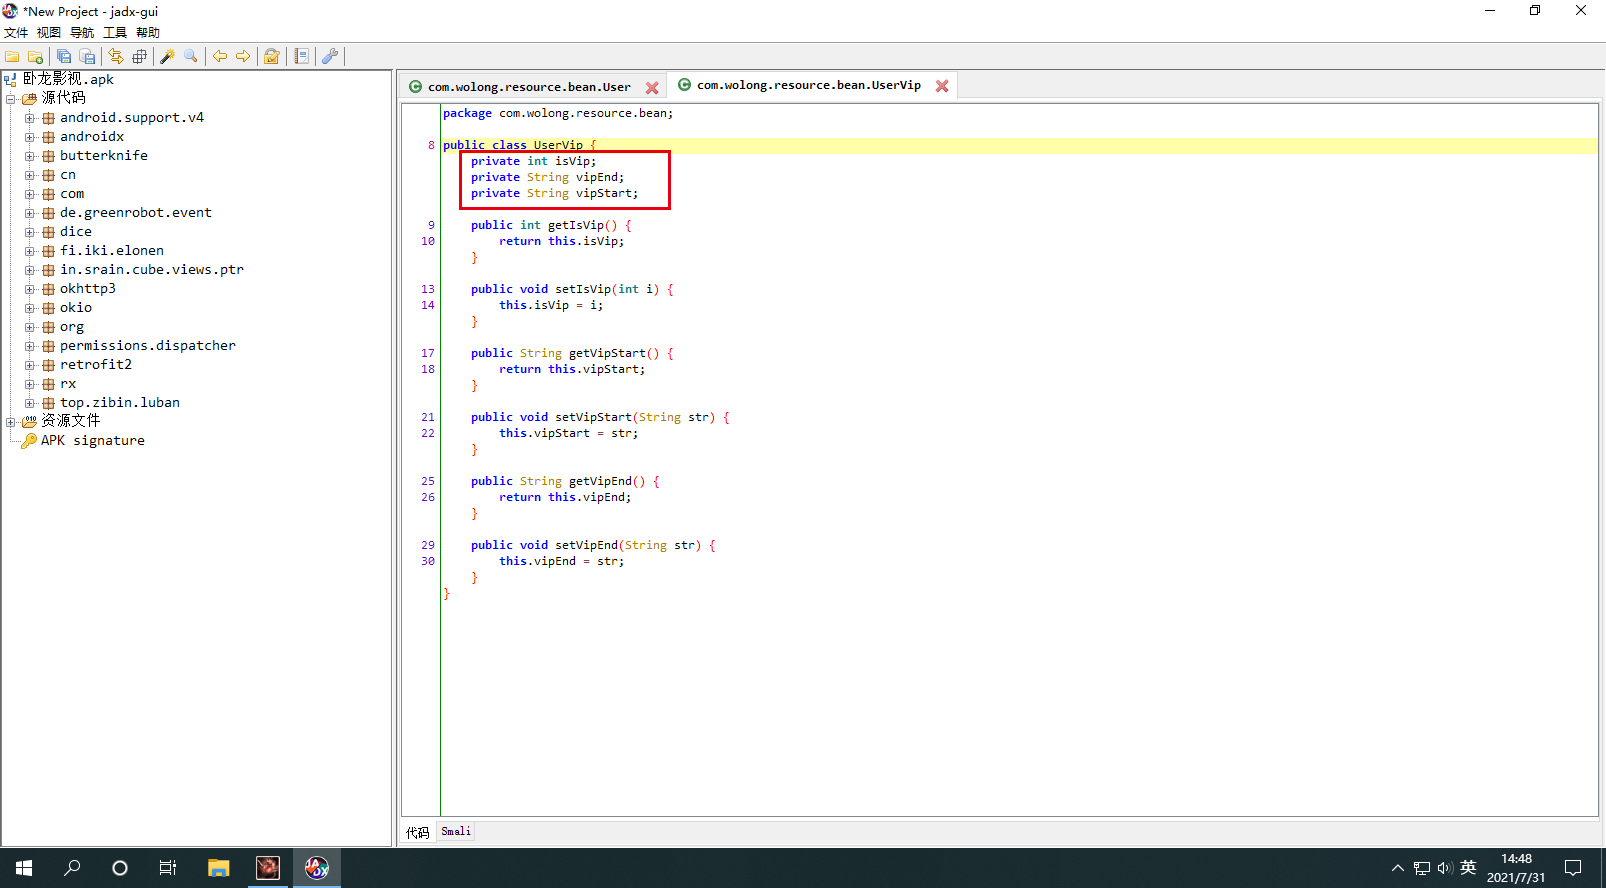The height and width of the screenshot is (888, 1606).
Task: Open Task View in taskbar
Action: 168,868
